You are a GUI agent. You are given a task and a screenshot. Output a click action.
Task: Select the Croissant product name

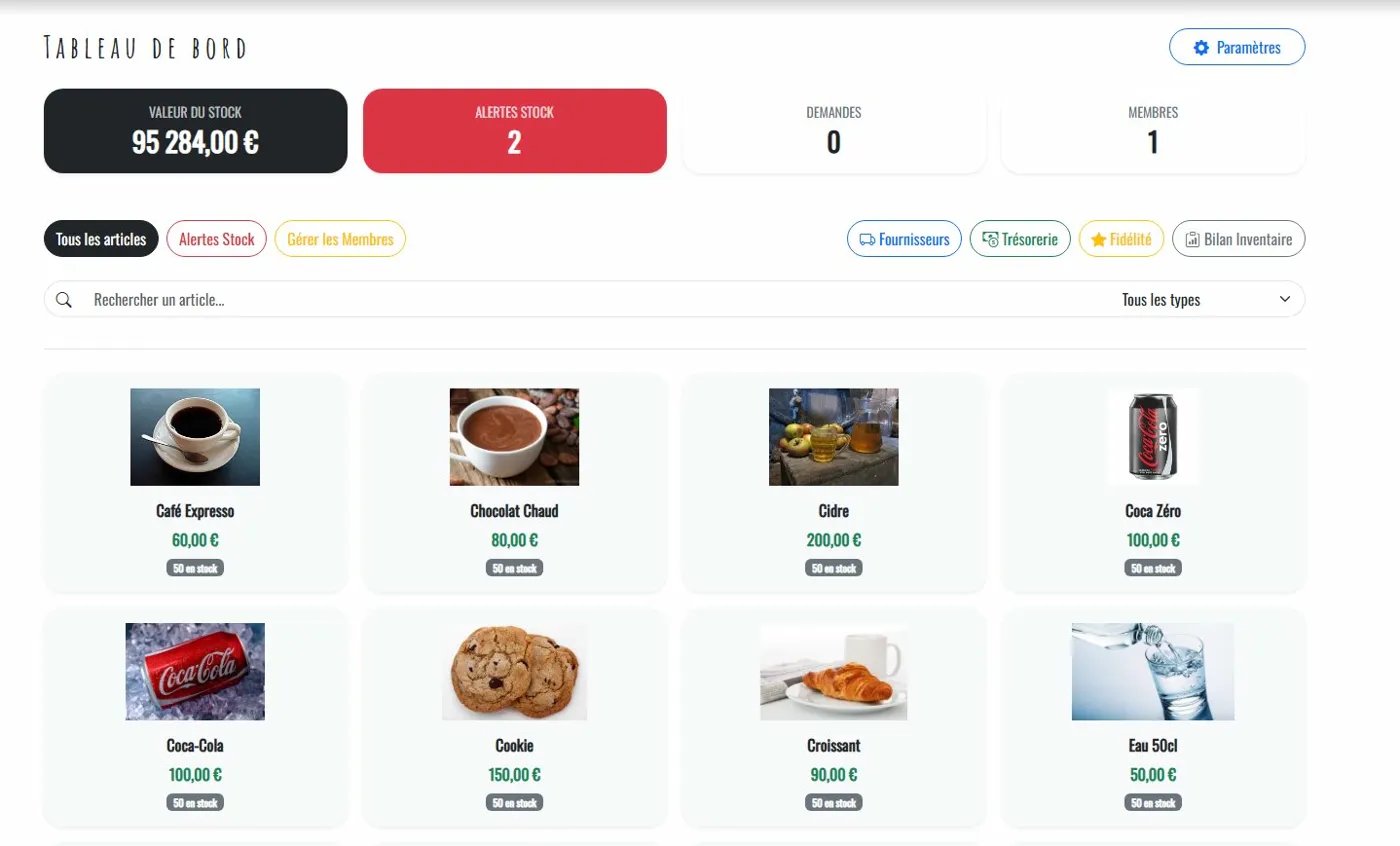click(833, 746)
